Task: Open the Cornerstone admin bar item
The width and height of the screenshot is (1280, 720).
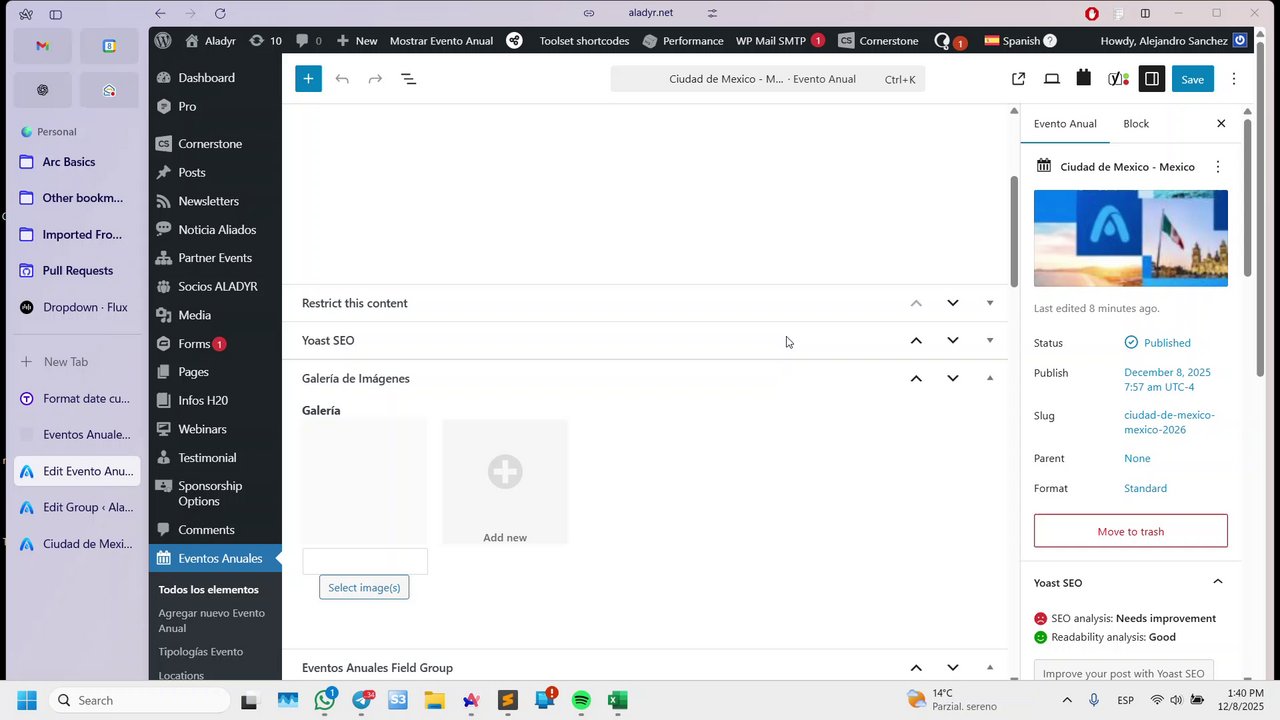Action: point(878,41)
